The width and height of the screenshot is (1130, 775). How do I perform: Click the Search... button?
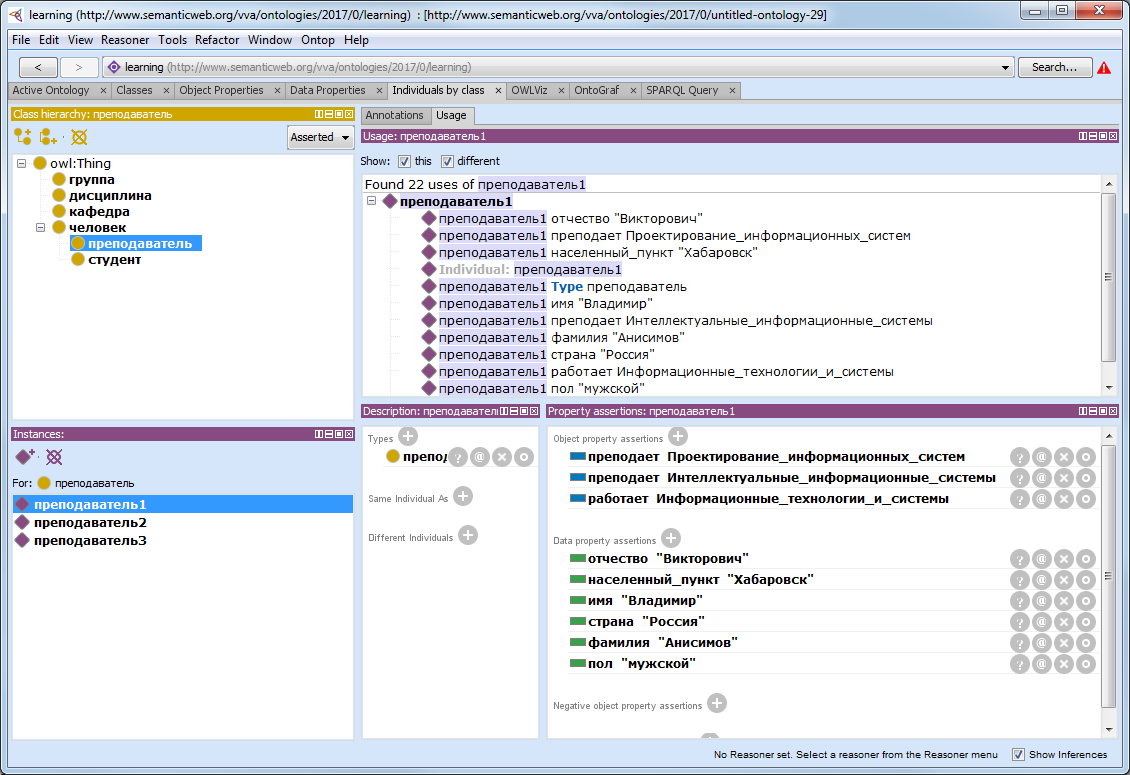[1054, 68]
